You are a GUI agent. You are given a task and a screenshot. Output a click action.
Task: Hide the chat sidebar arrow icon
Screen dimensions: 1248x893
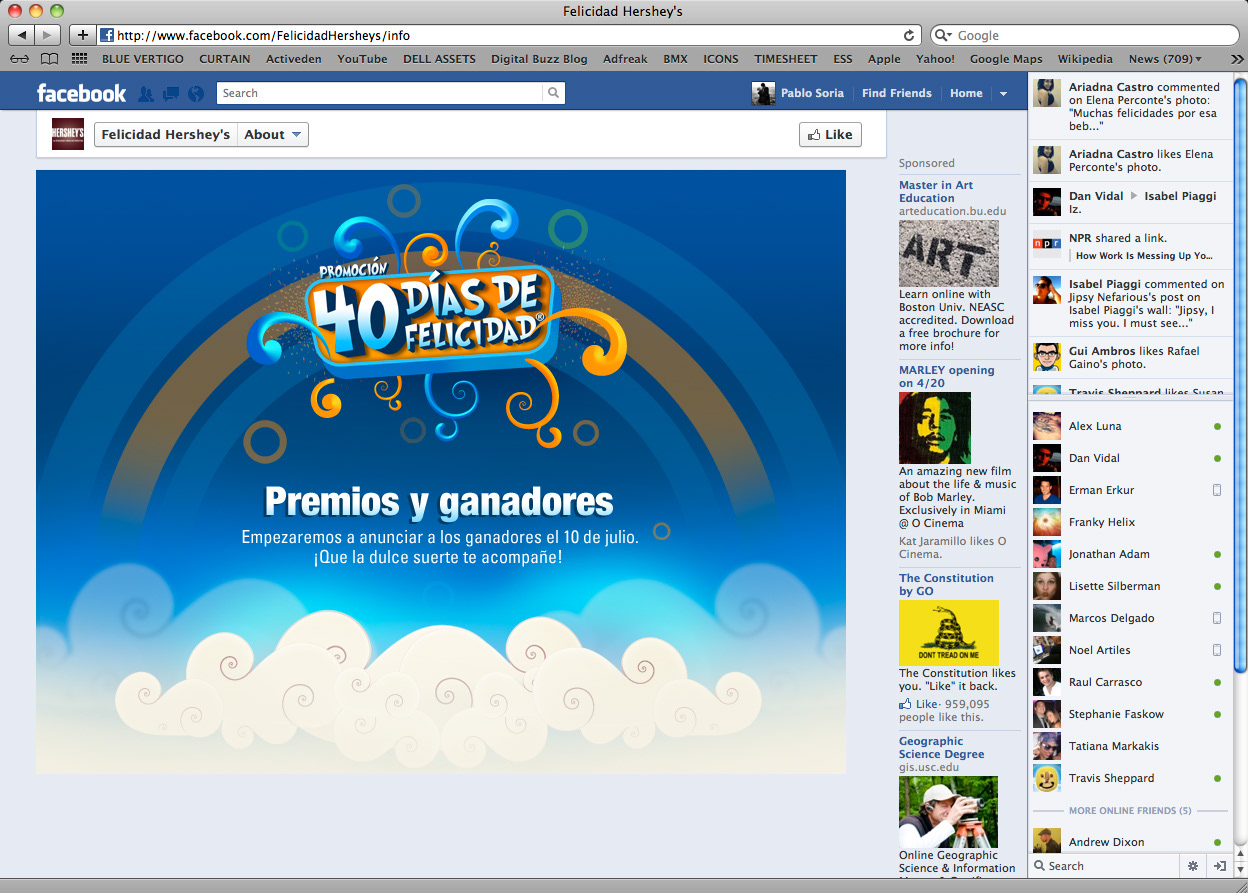click(x=1219, y=866)
